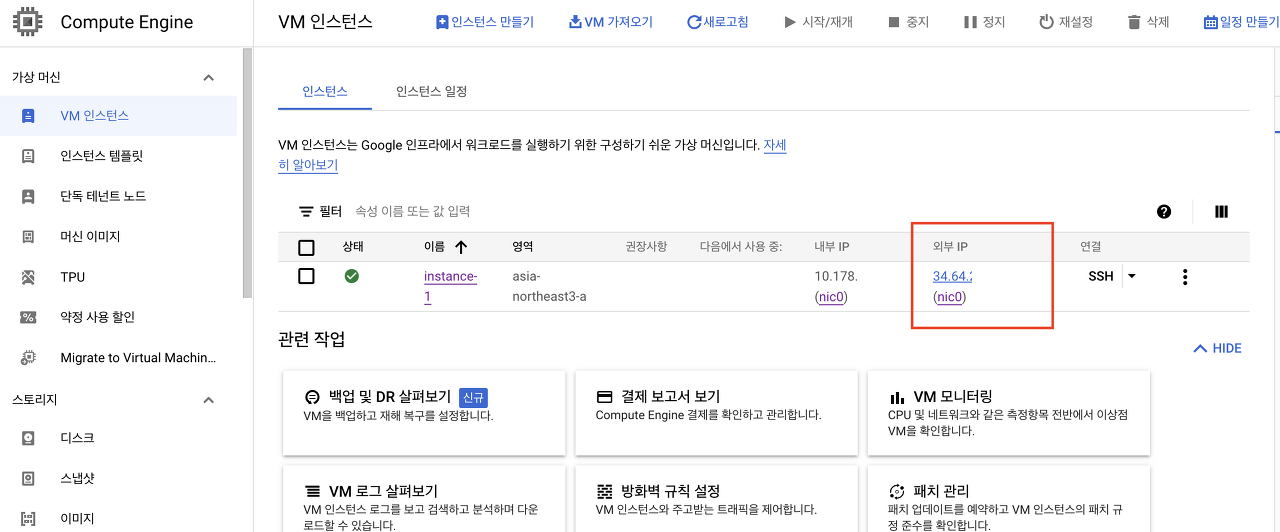Viewport: 1280px width, 532px height.
Task: Click the 중지 toolbar button
Action: [x=908, y=22]
